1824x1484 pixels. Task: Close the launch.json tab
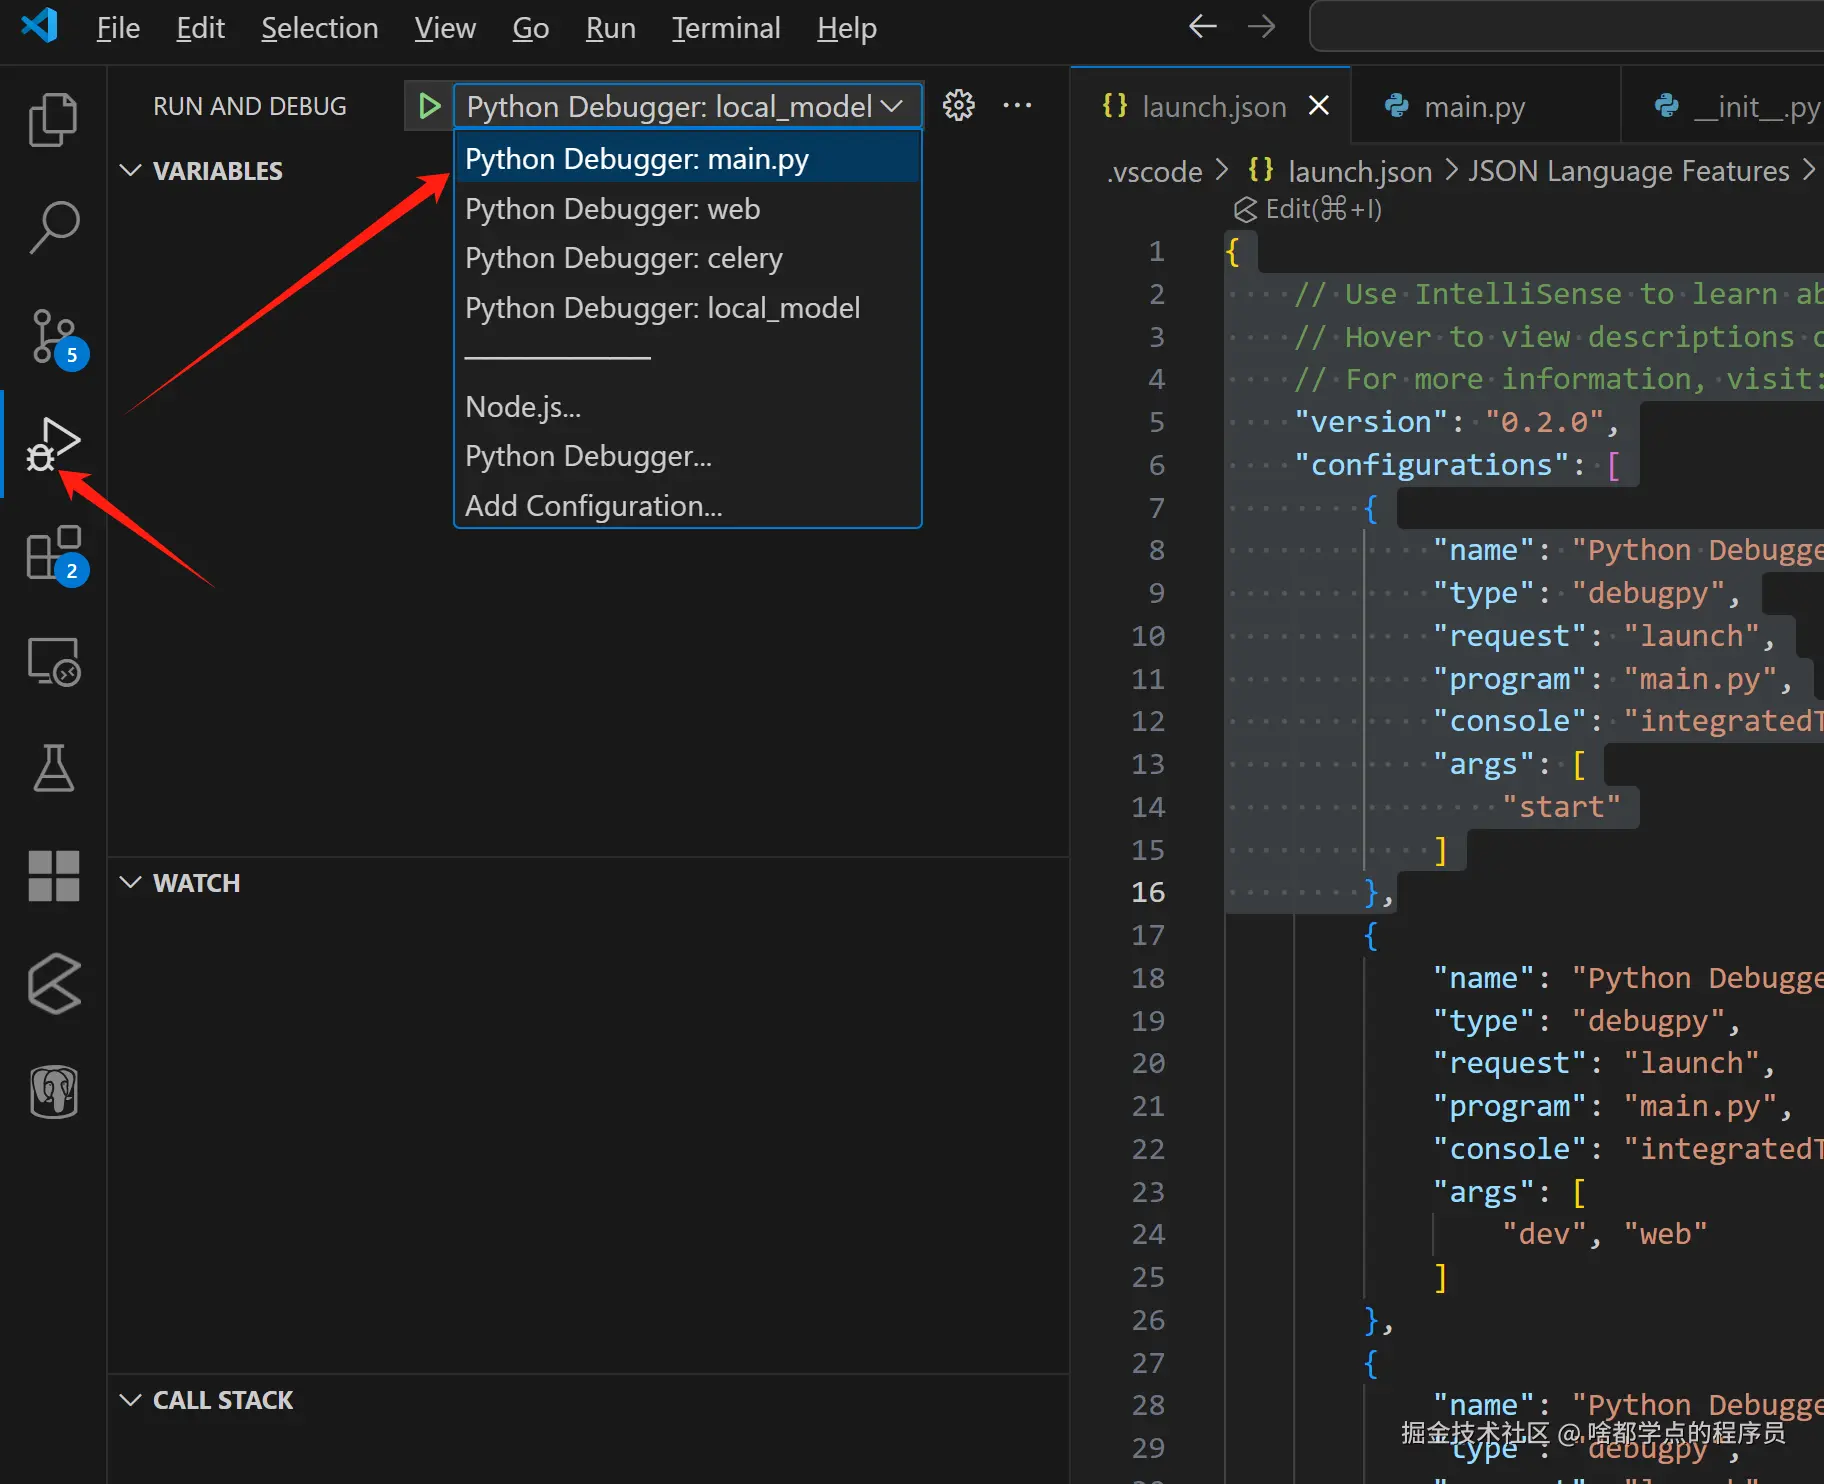click(1319, 106)
